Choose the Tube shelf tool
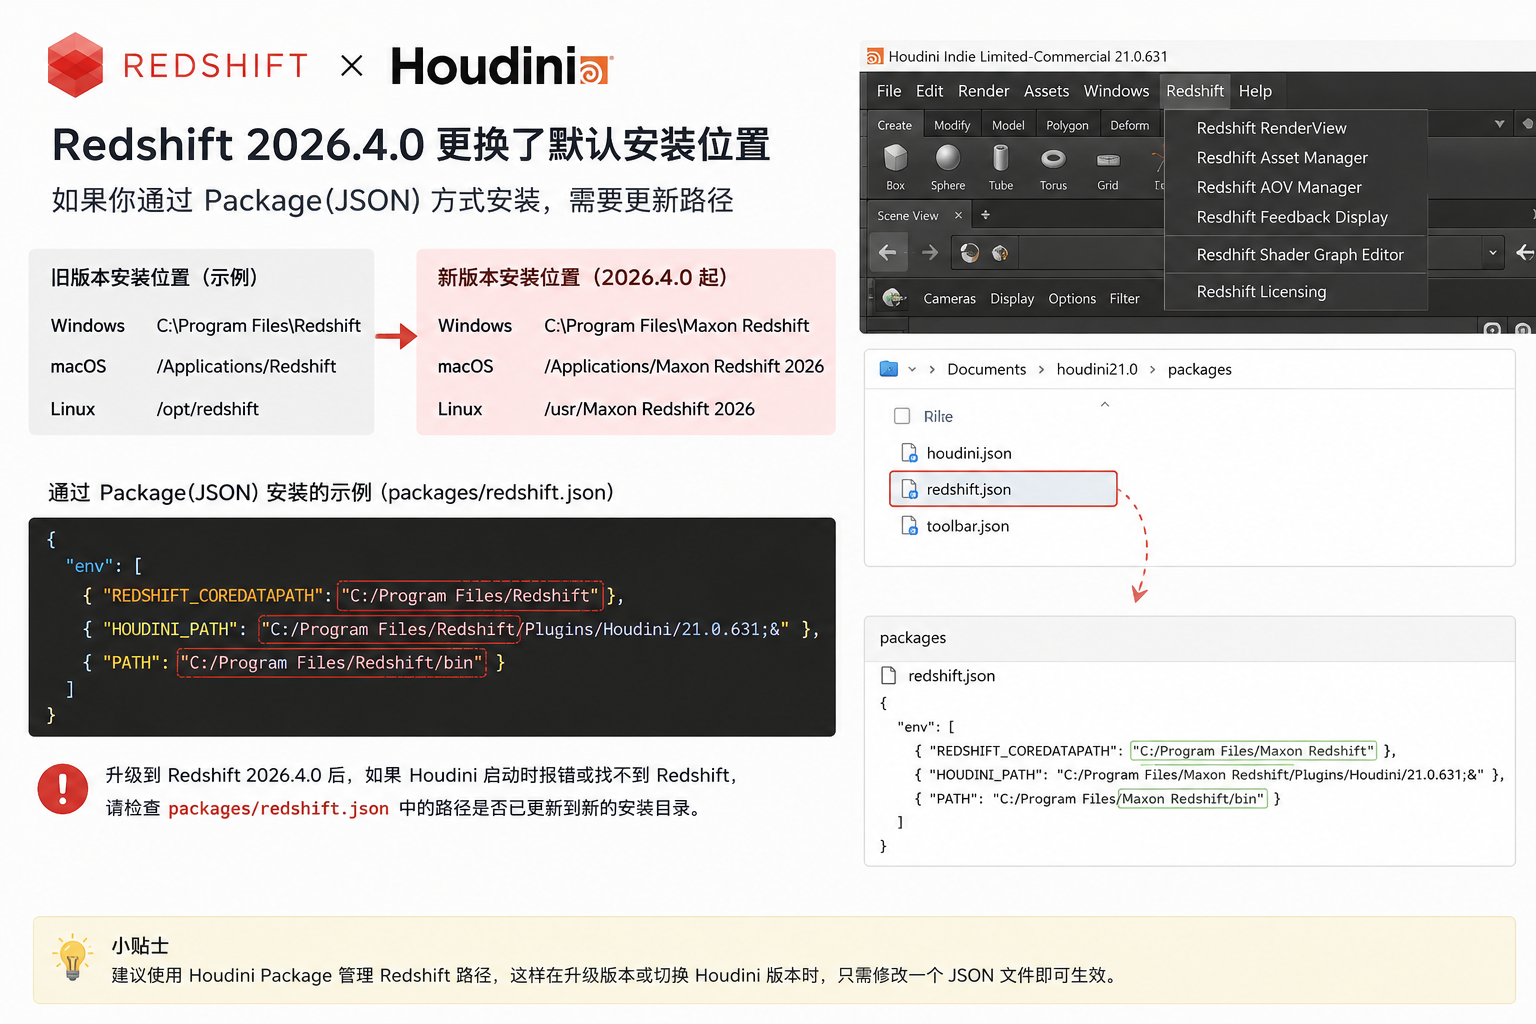 [x=1001, y=166]
